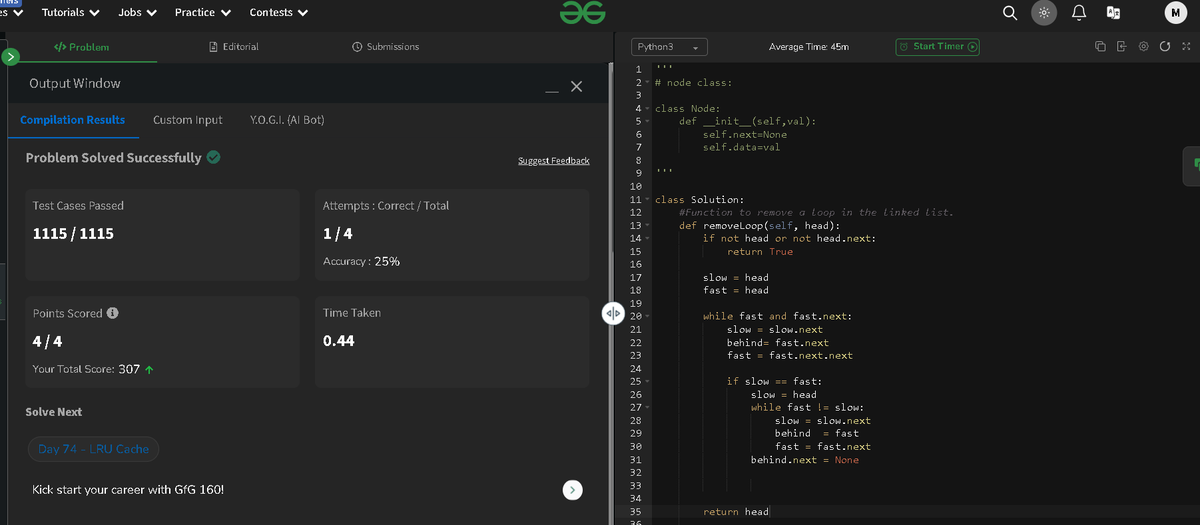Switch to the Problem tab
This screenshot has width=1200, height=525.
pos(81,47)
